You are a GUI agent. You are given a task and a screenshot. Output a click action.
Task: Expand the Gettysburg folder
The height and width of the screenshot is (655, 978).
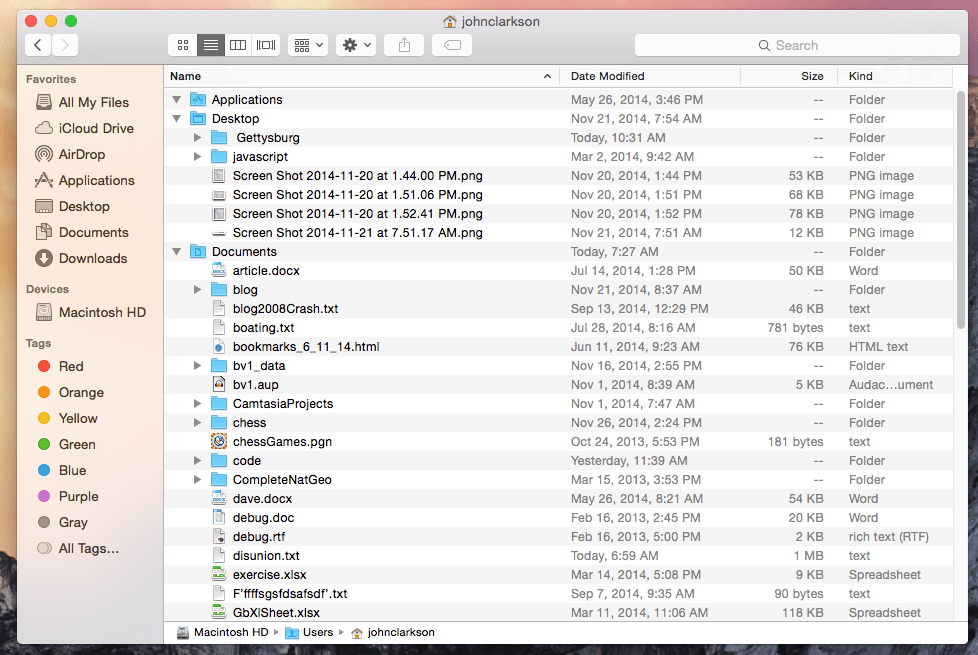(x=198, y=137)
